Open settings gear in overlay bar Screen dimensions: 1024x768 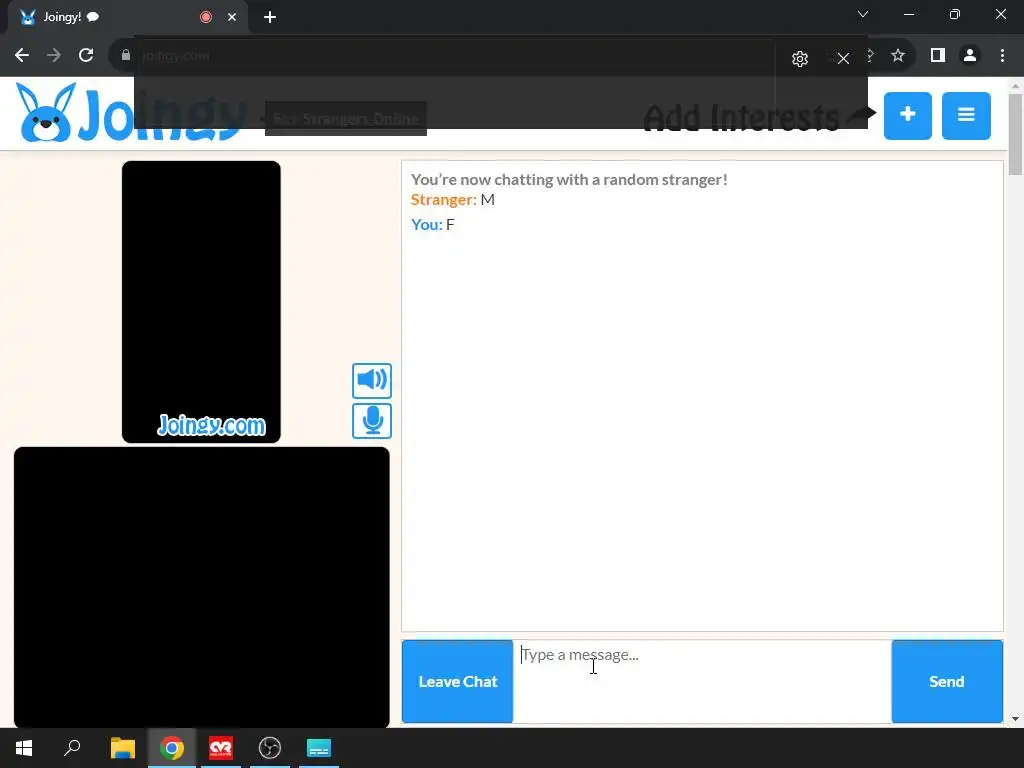click(799, 59)
